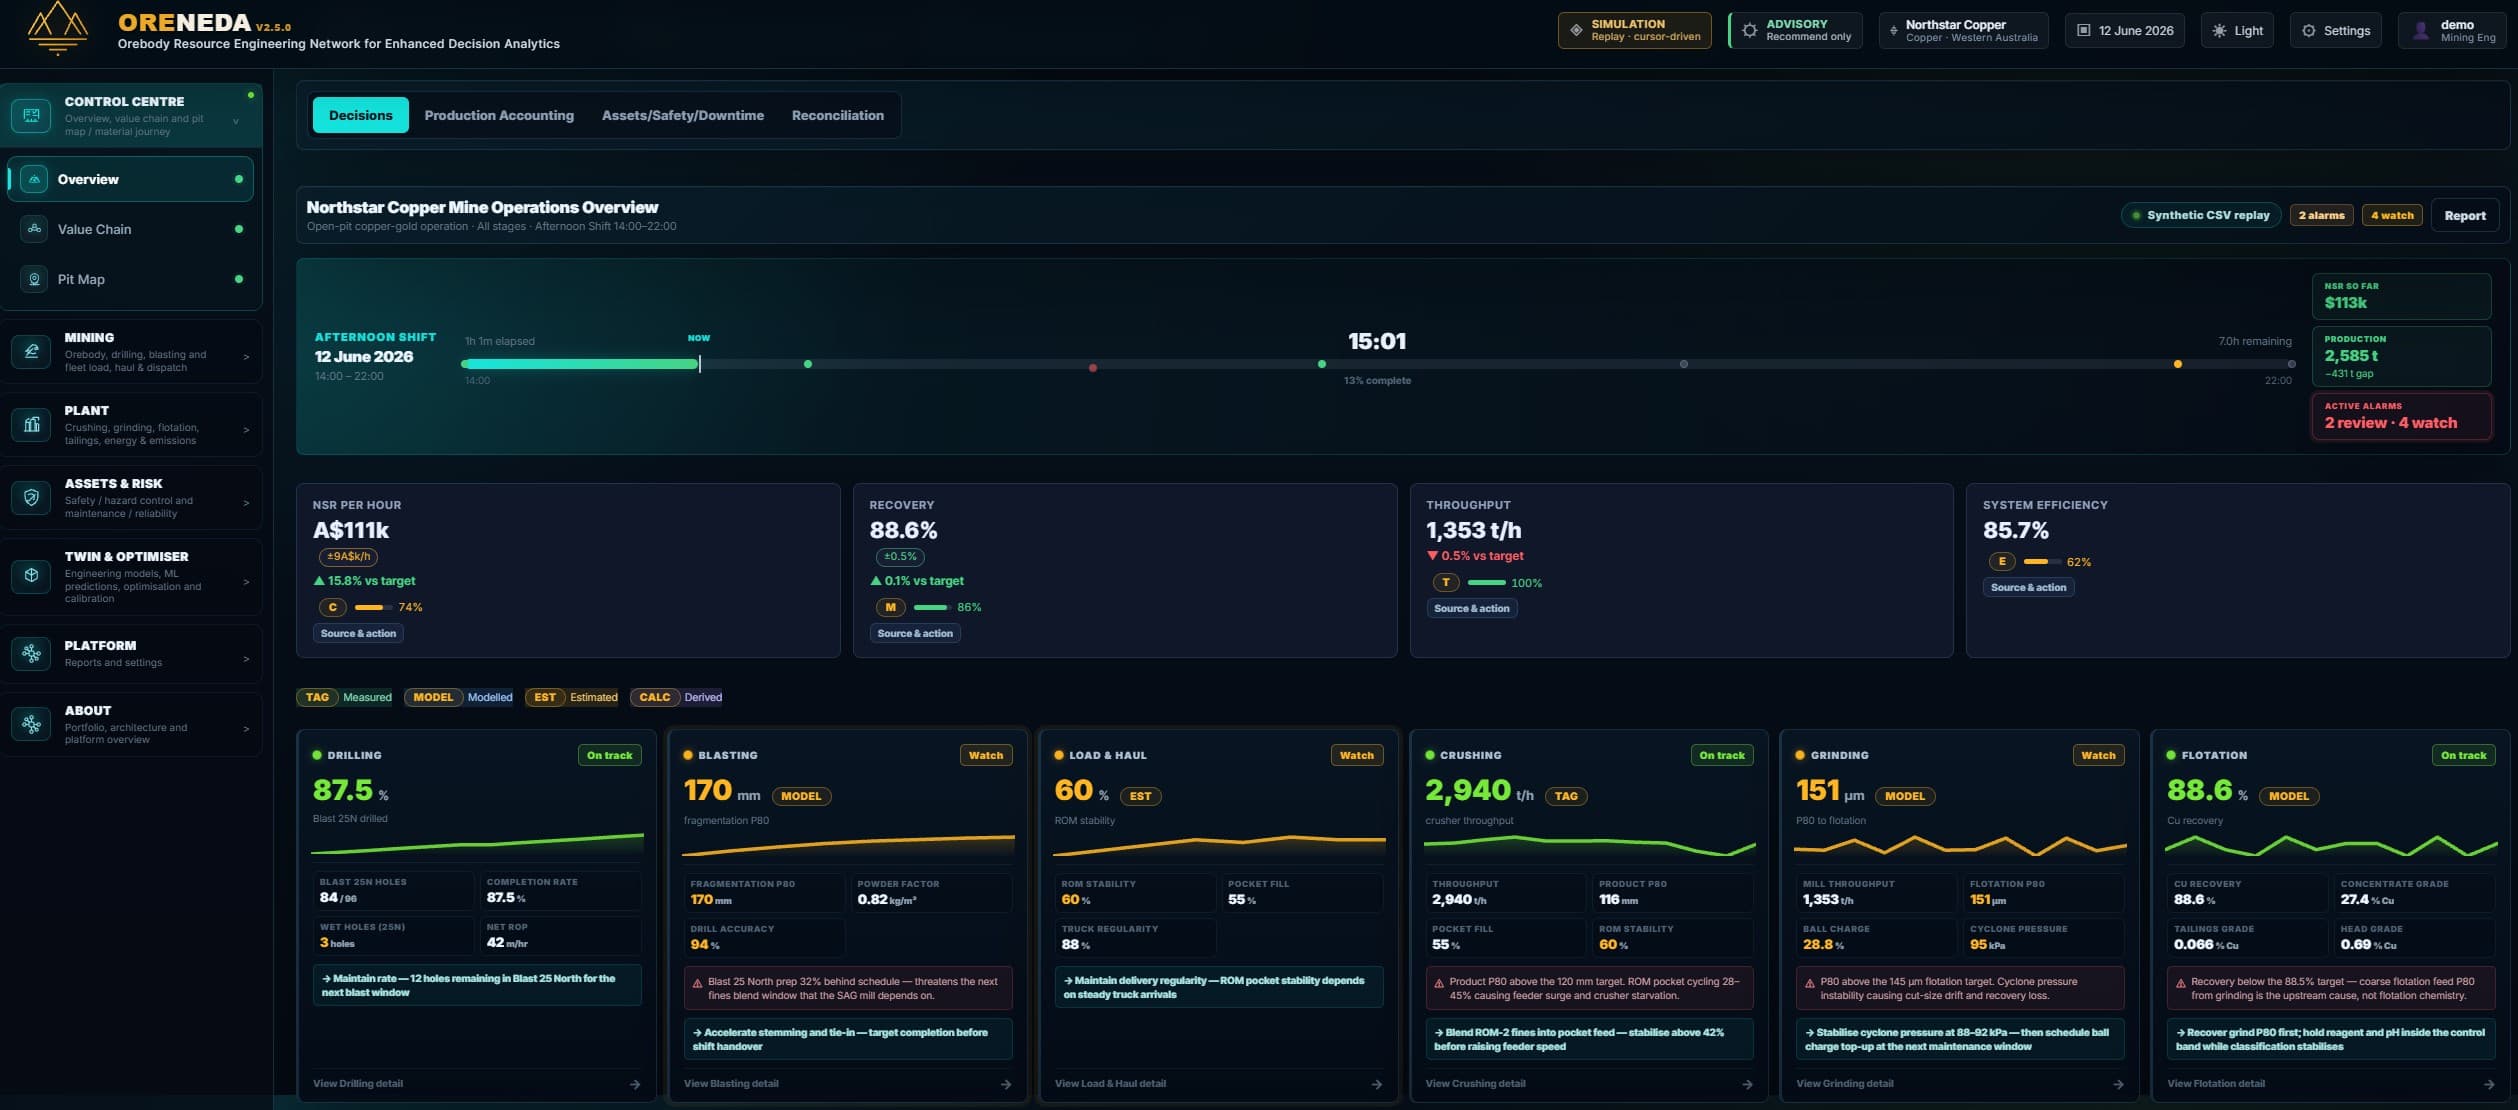Viewport: 2518px width, 1110px height.
Task: Click the Blasting card warning triangle icon
Action: [697, 983]
